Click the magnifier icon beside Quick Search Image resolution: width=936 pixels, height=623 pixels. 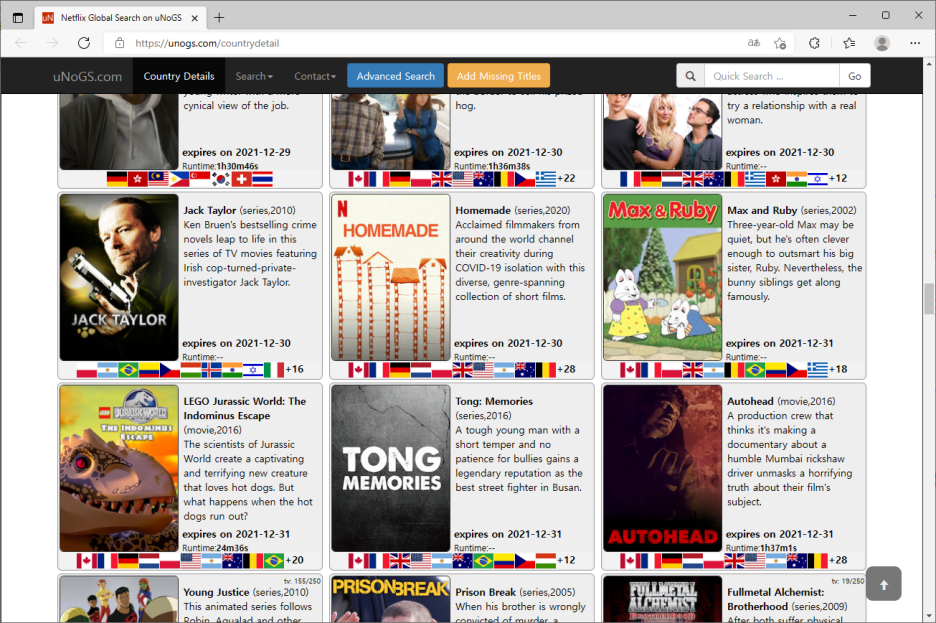(x=691, y=76)
